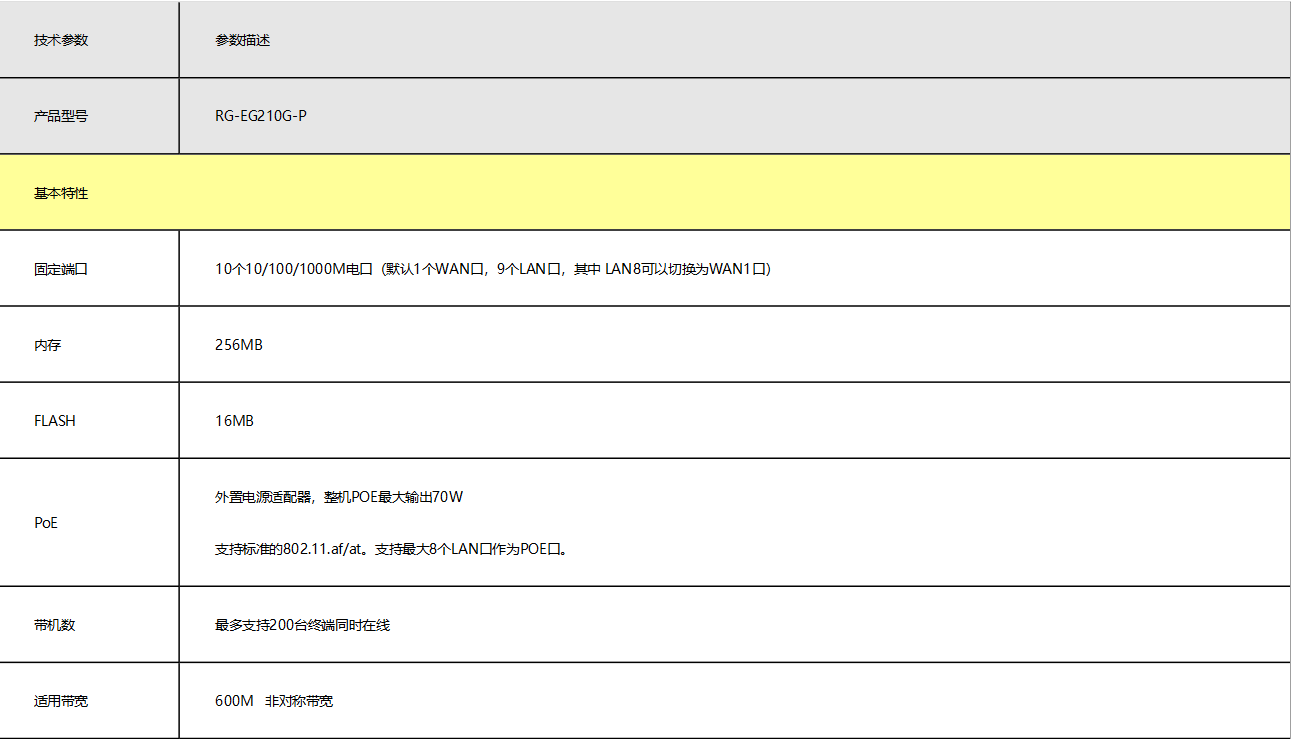Select the 产品型号 row label
This screenshot has width=1291, height=739.
coord(61,116)
